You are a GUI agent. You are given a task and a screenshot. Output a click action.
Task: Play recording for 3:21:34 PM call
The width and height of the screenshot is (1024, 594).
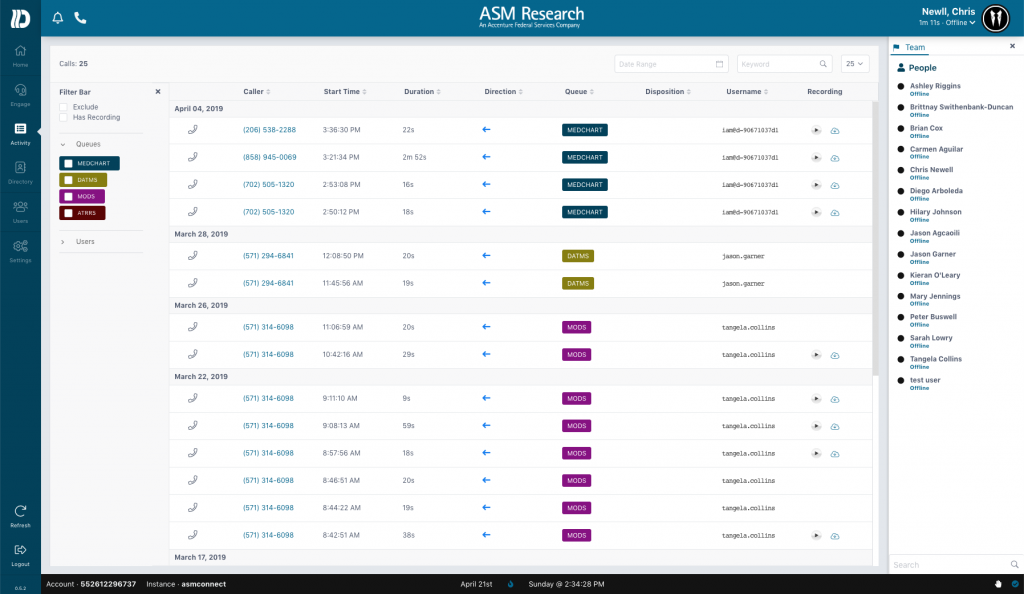click(x=816, y=157)
